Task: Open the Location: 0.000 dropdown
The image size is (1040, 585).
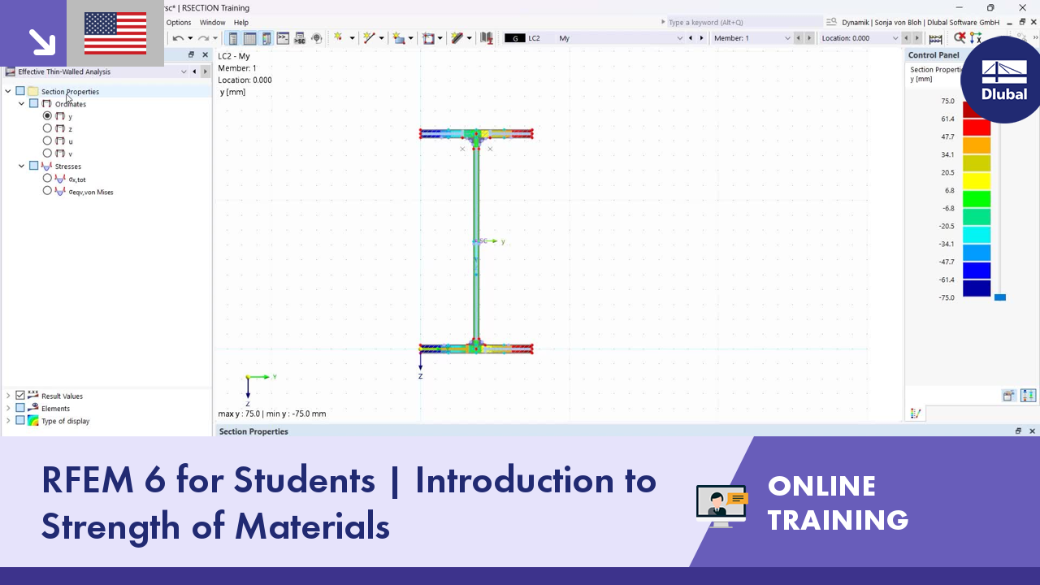Action: (895, 38)
